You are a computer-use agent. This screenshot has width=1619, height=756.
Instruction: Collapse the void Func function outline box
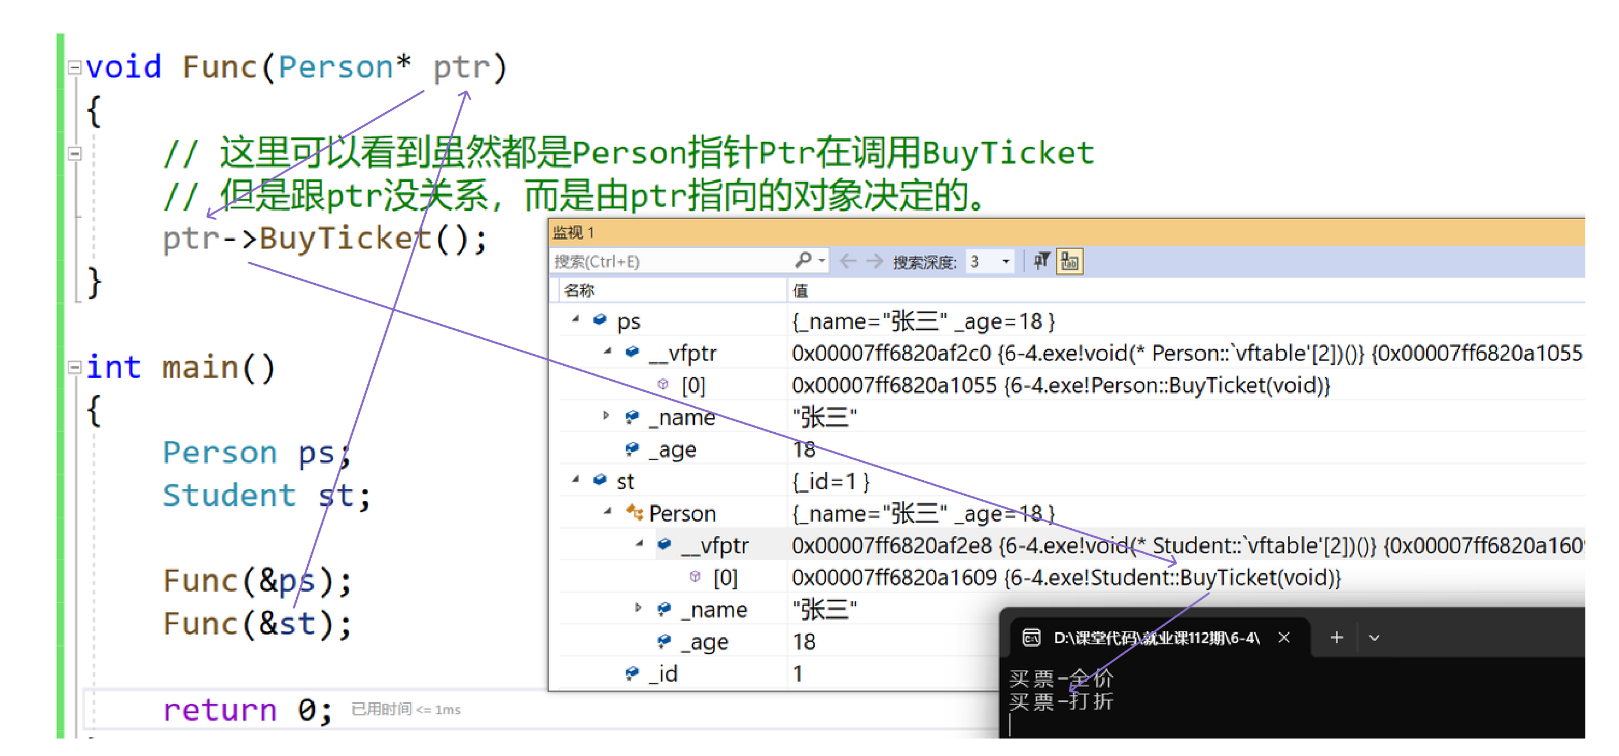click(x=74, y=68)
